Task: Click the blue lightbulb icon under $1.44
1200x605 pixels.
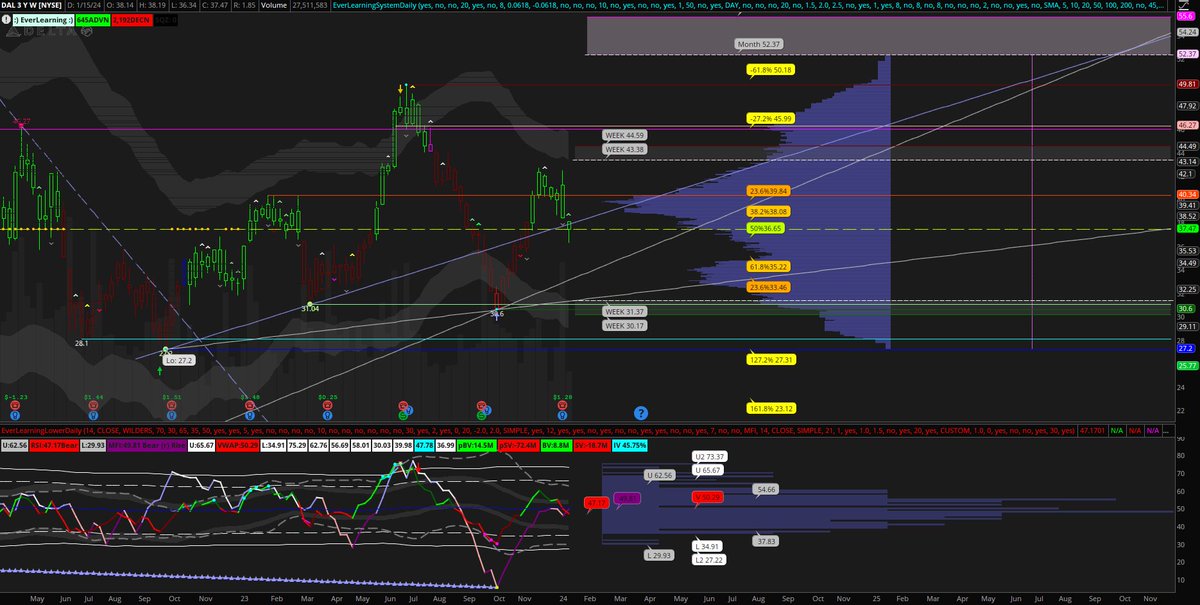Action: (x=94, y=413)
